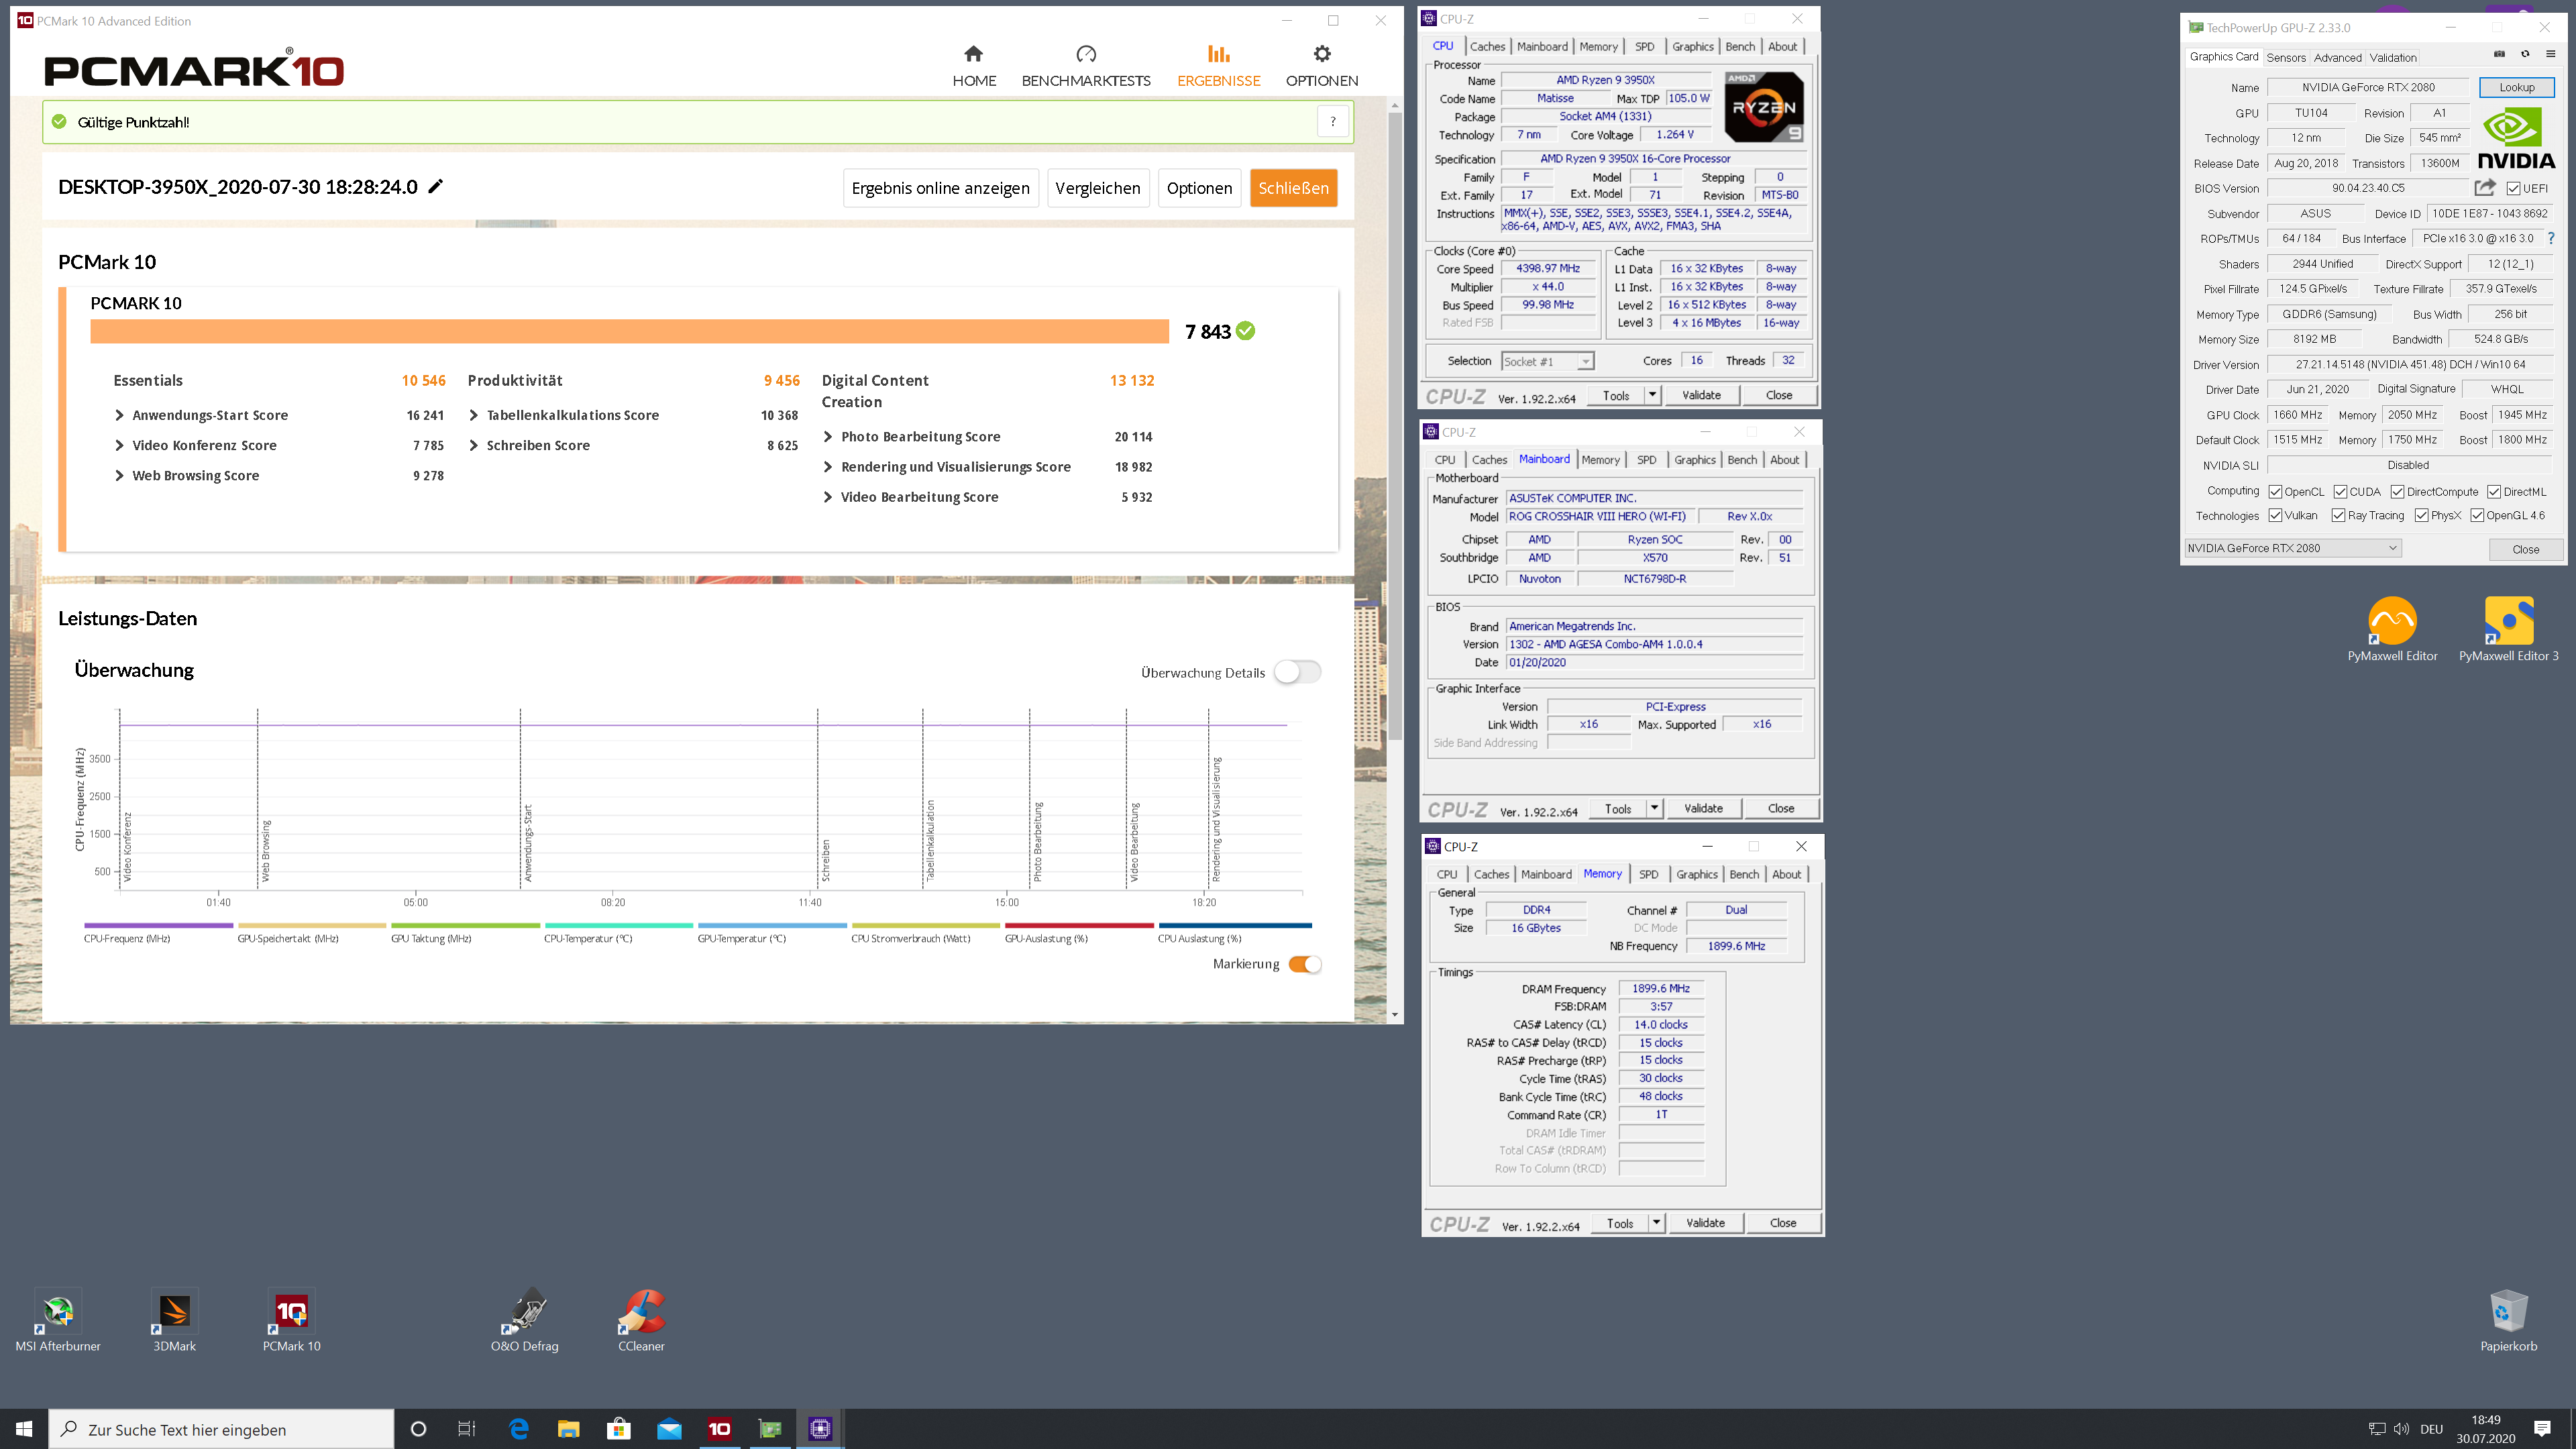The height and width of the screenshot is (1449, 2576).
Task: Toggle the Markierung switch off
Action: (x=1305, y=964)
